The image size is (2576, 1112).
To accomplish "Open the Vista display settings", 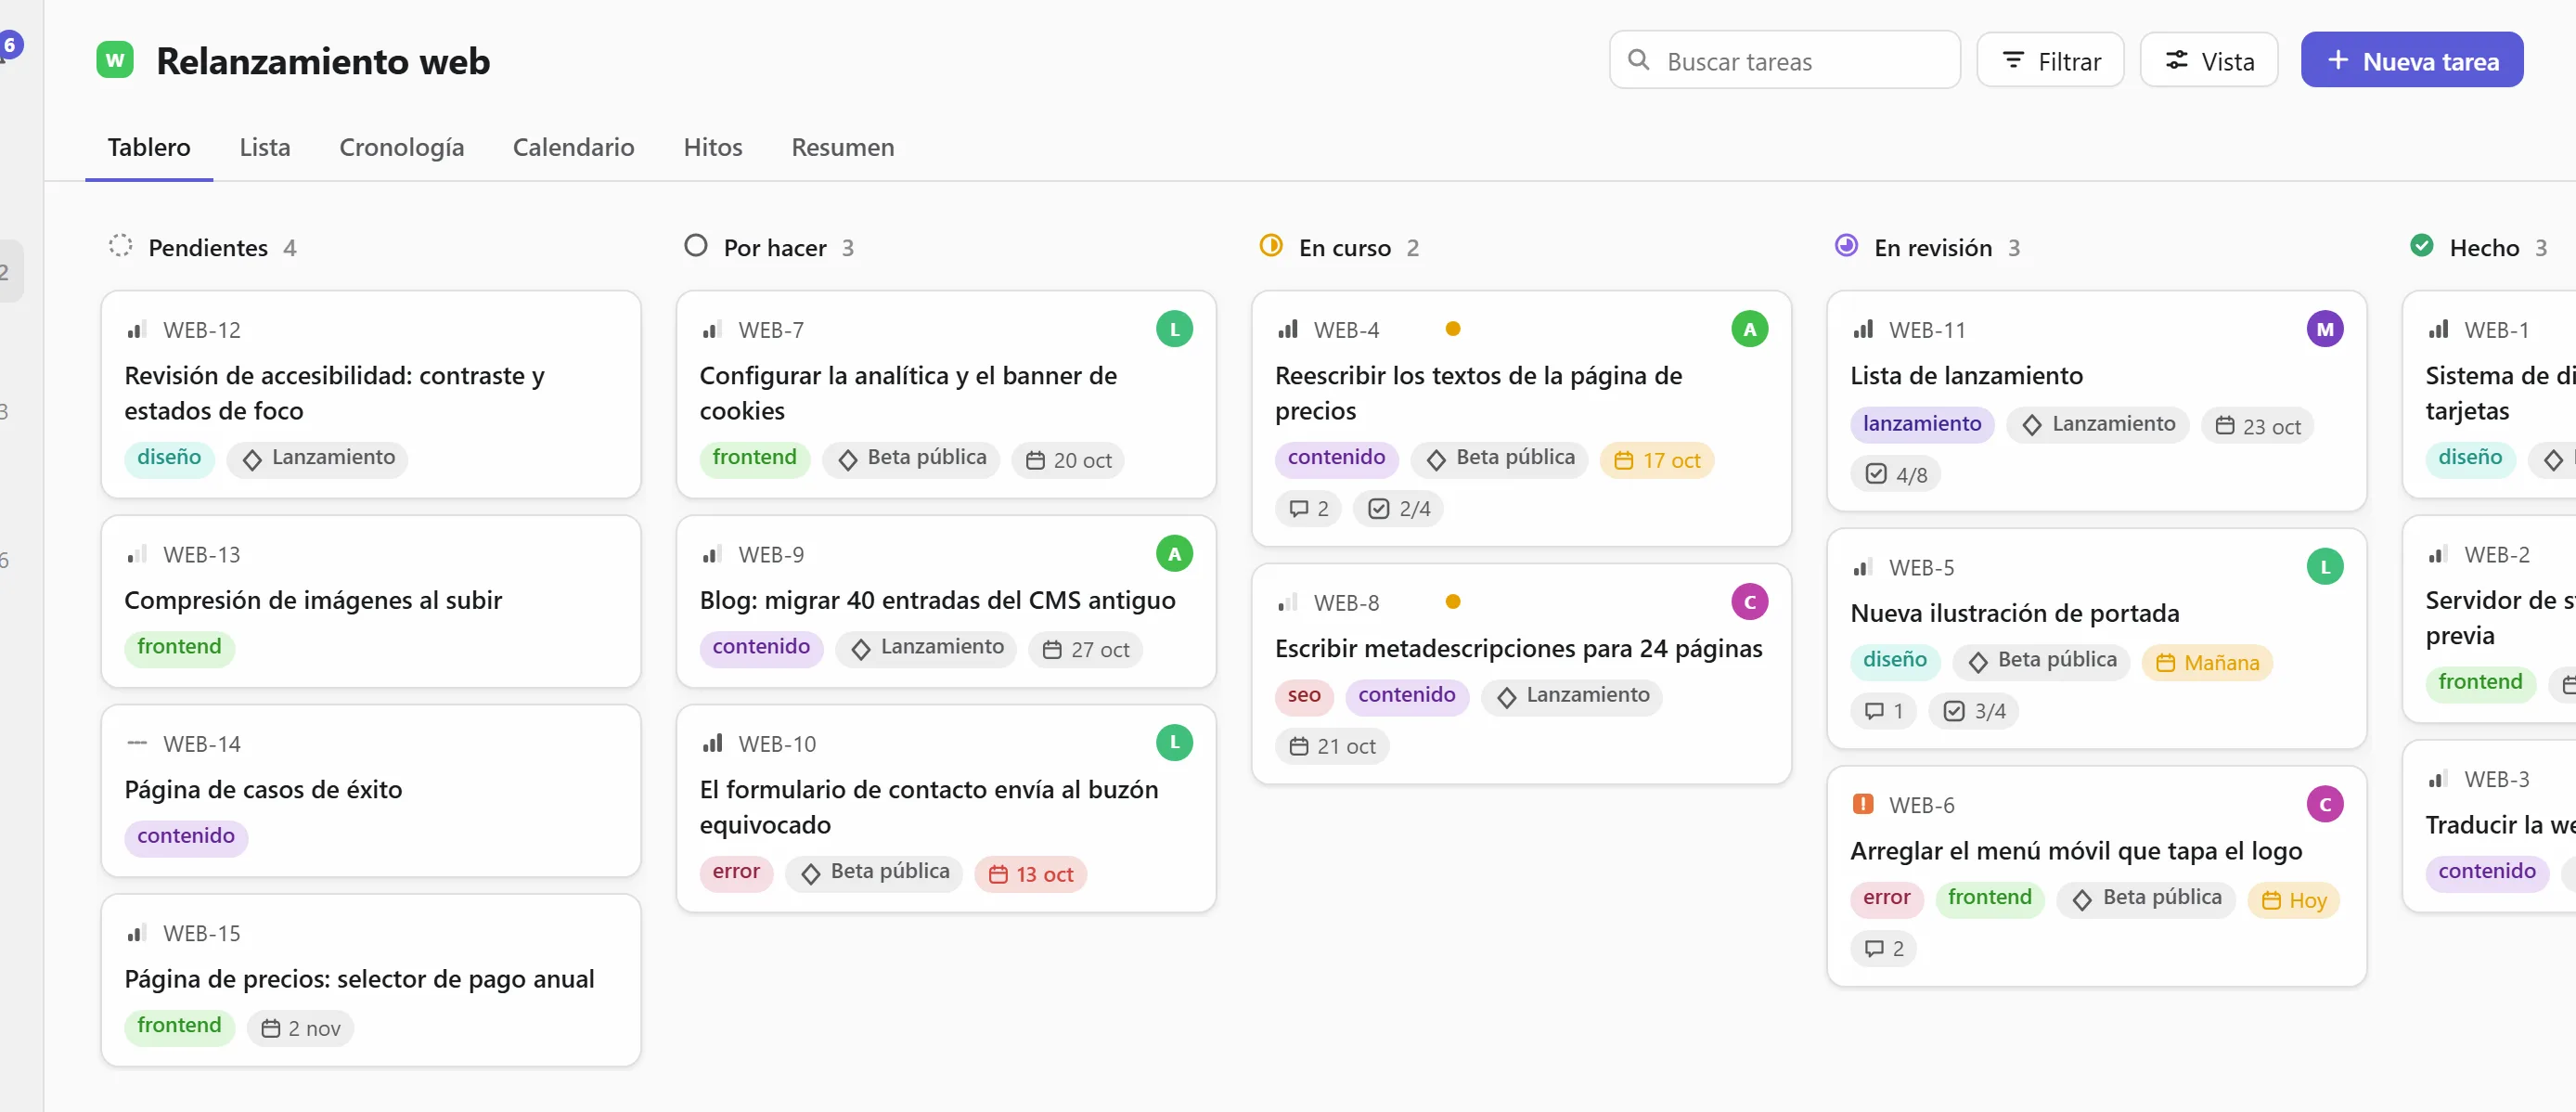I will (x=2209, y=60).
